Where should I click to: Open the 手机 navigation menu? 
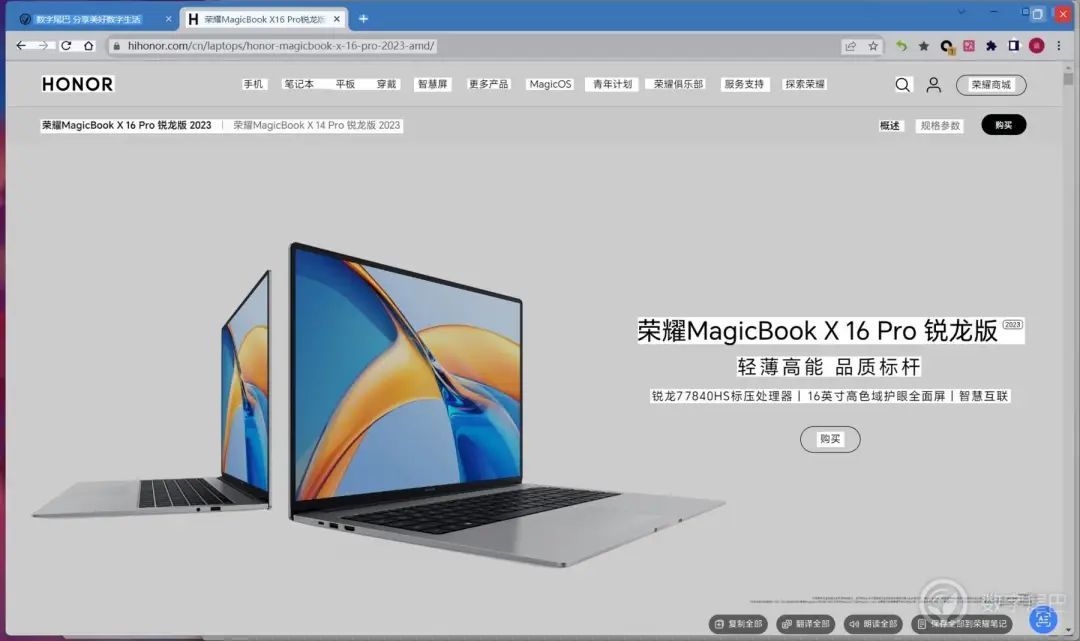point(253,84)
